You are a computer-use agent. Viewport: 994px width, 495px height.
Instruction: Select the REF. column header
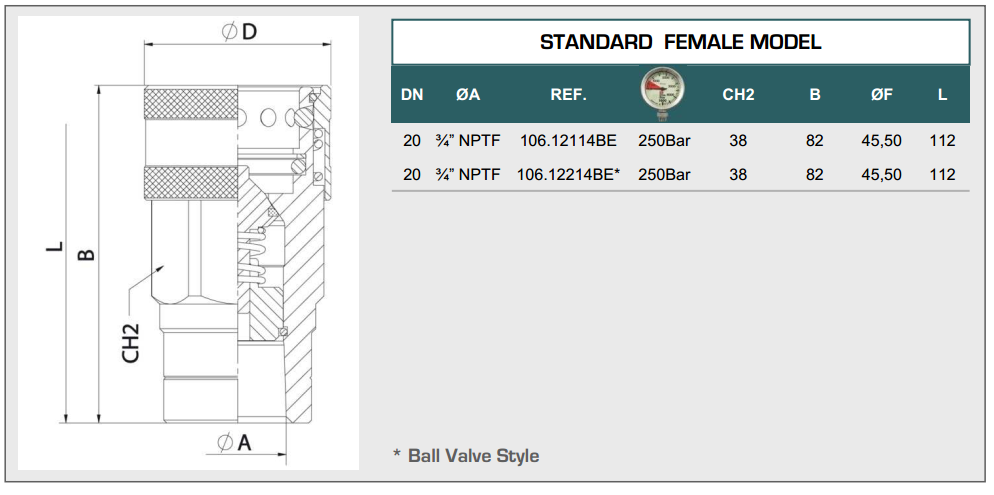(568, 96)
